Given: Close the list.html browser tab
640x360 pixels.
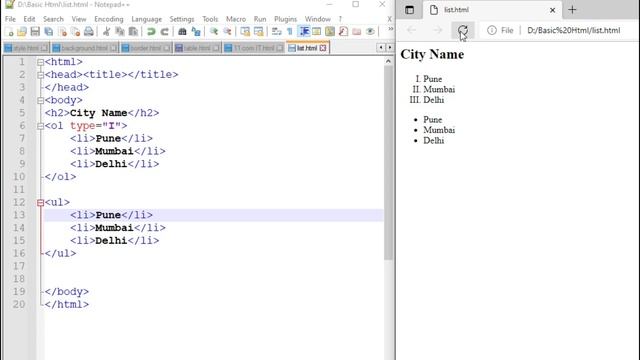Looking at the screenshot, I should [x=552, y=10].
